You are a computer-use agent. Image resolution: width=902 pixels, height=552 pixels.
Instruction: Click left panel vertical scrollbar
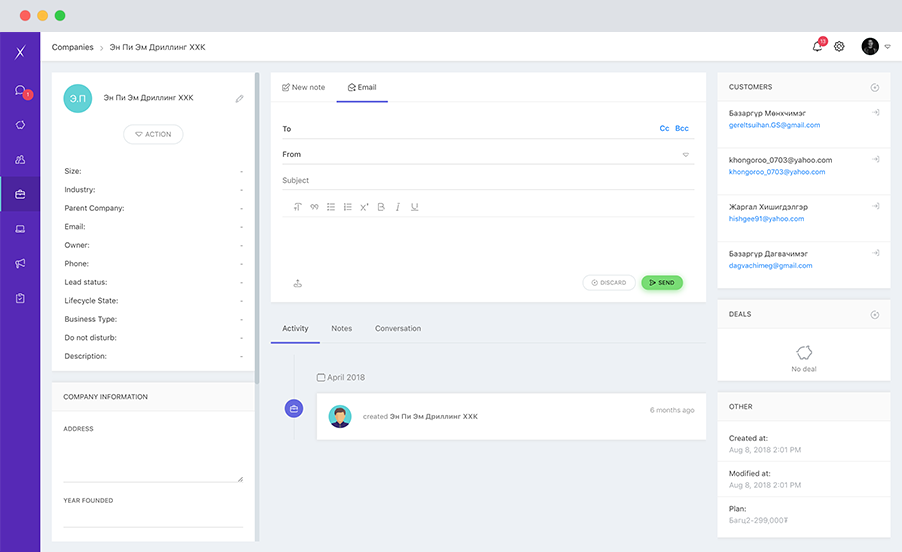coord(257,228)
